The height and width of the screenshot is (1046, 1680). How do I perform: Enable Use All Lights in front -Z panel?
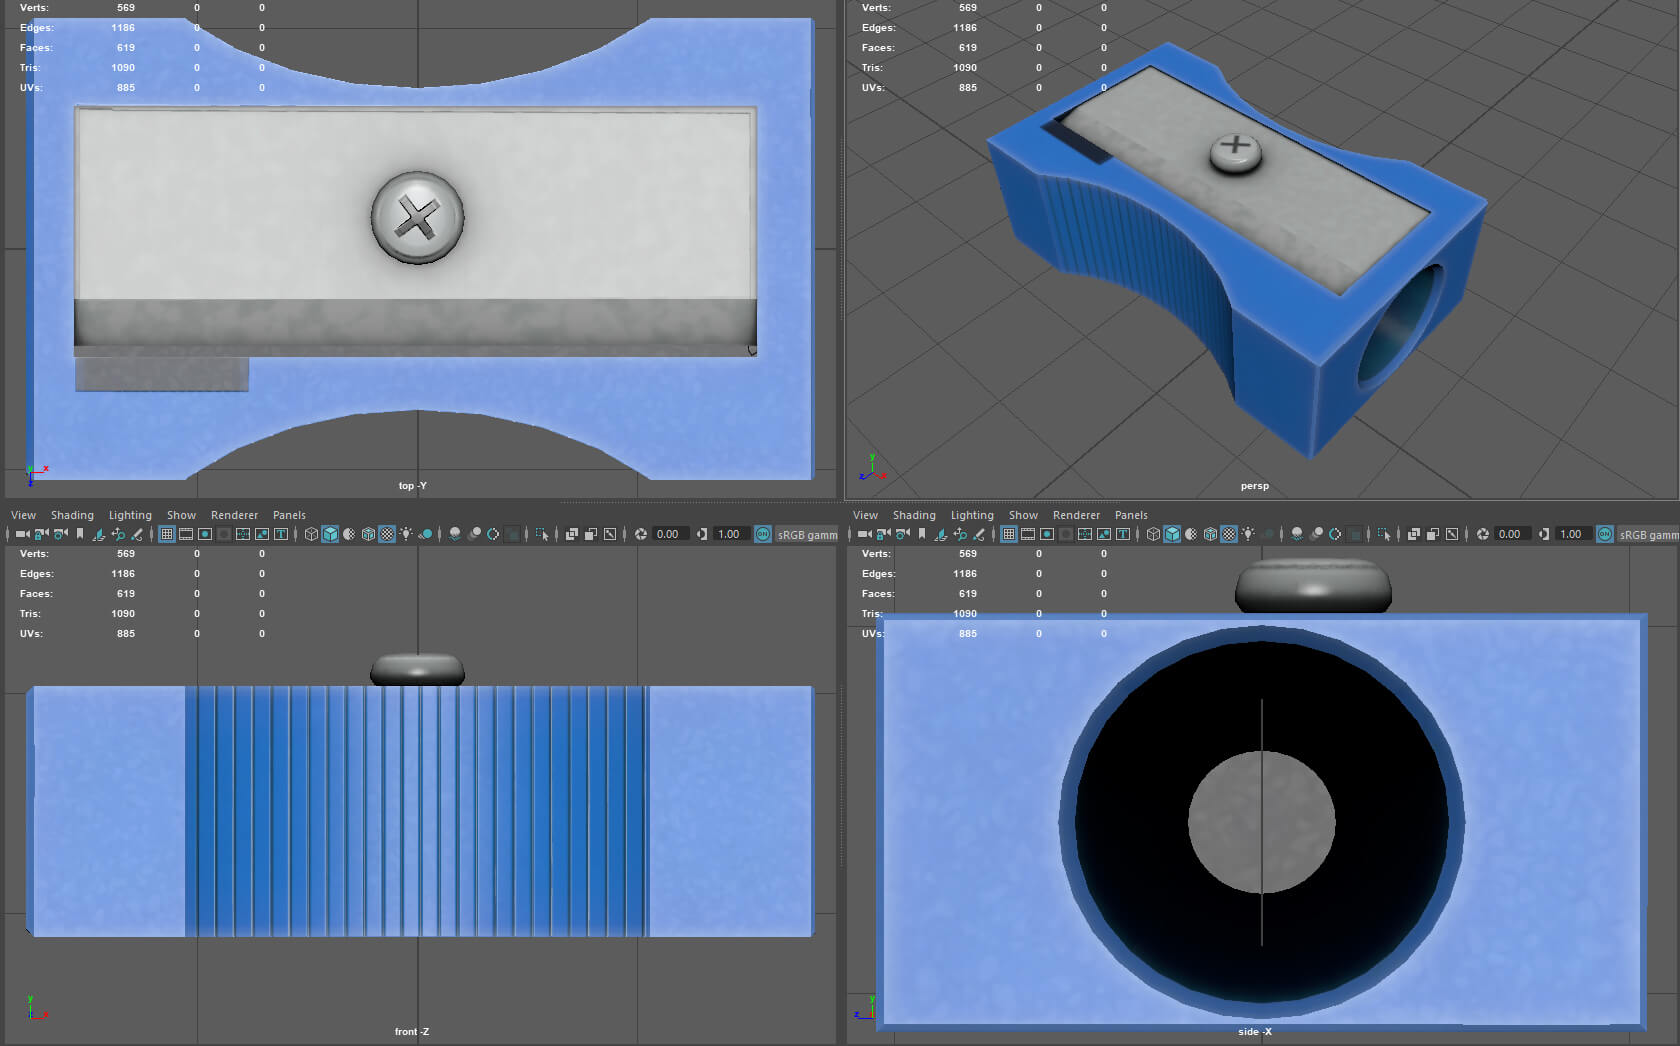point(406,534)
